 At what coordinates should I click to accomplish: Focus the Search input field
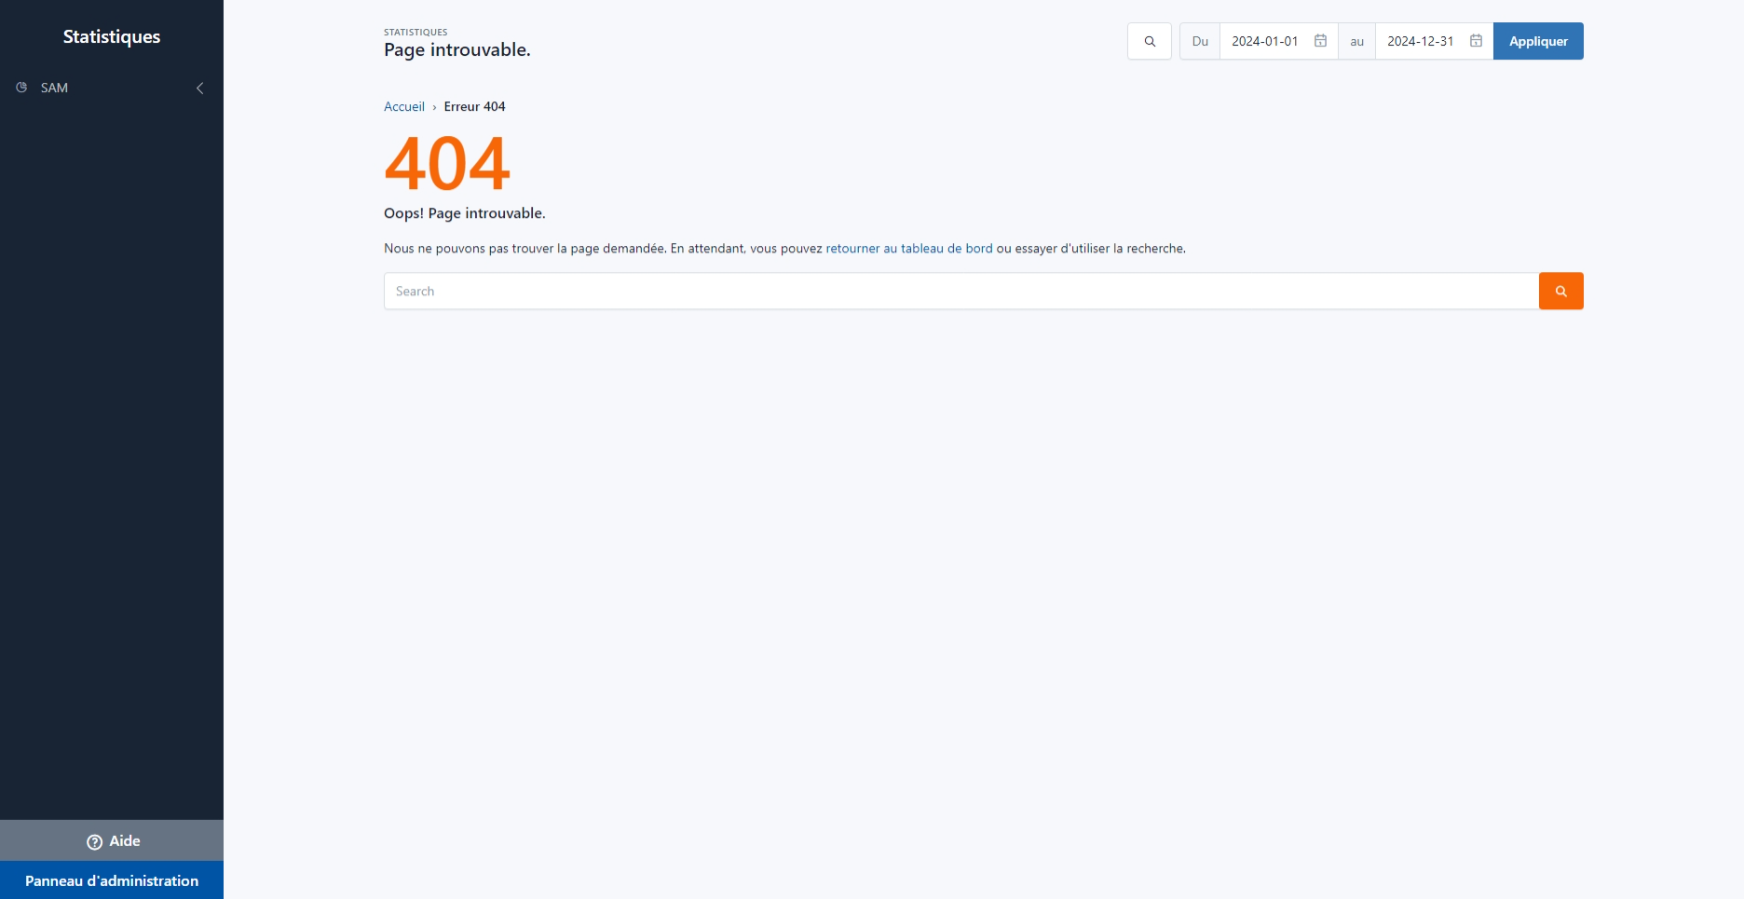(961, 291)
